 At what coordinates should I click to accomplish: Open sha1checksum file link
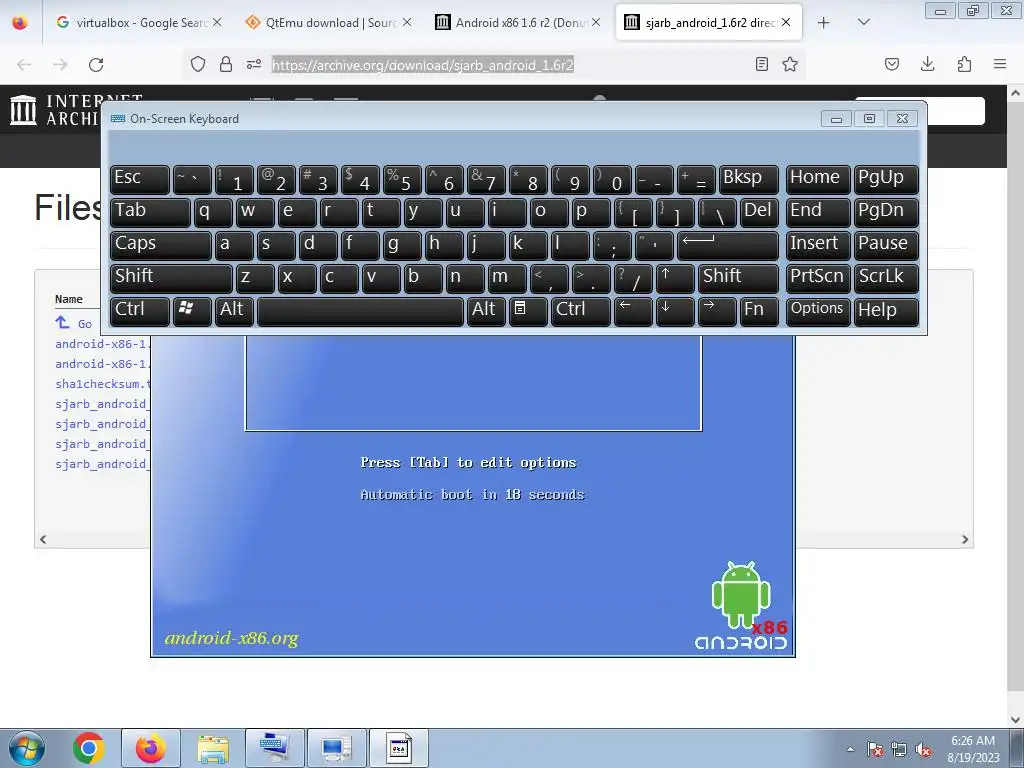pos(103,384)
